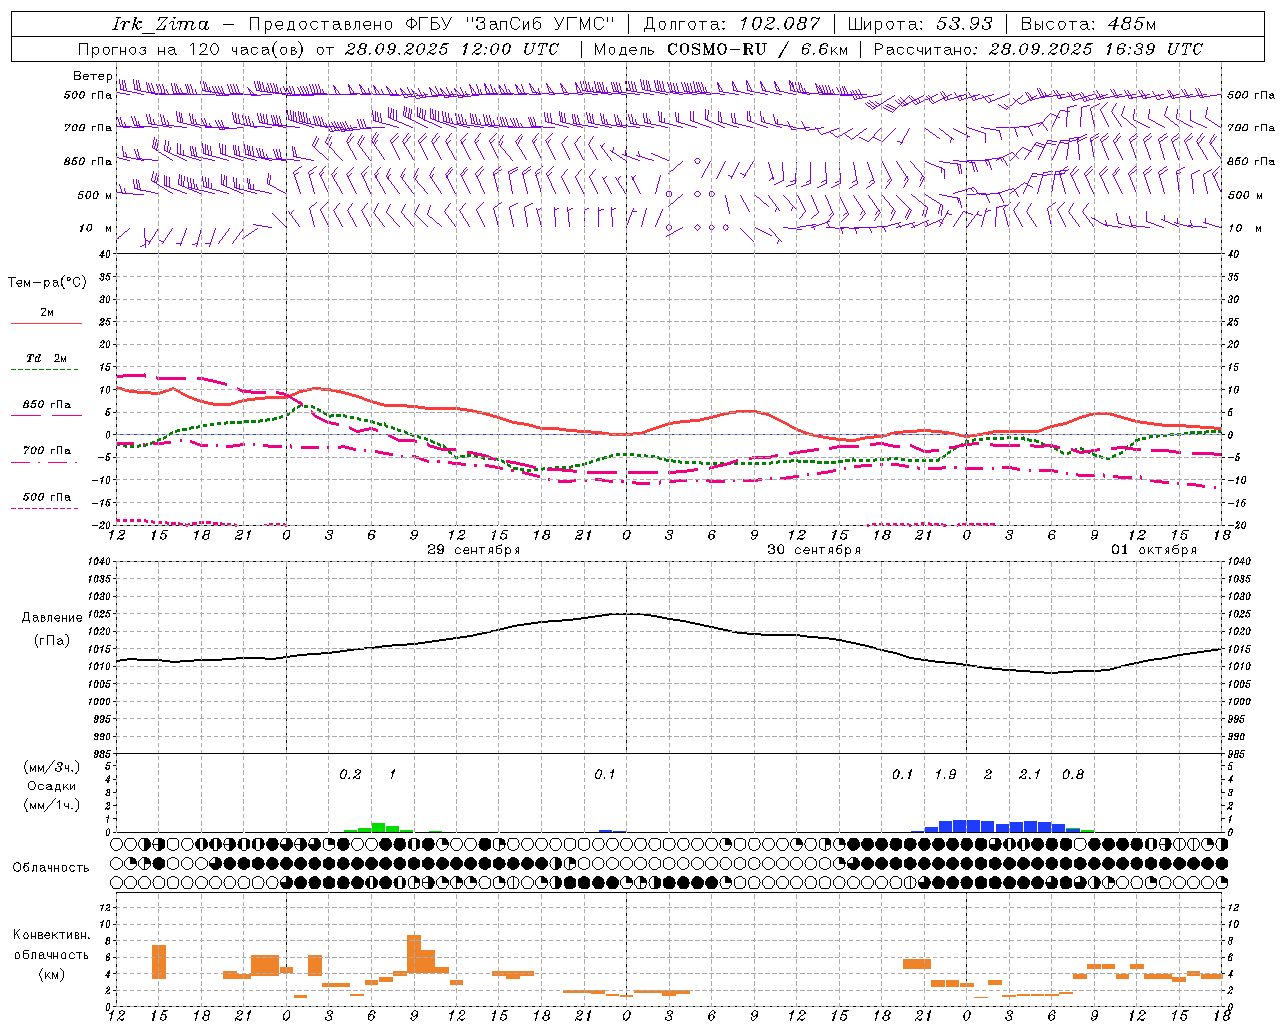Screen dimensions: 1280x1024
Task: Click the 'Осадки' precipitation label
Action: (52, 786)
